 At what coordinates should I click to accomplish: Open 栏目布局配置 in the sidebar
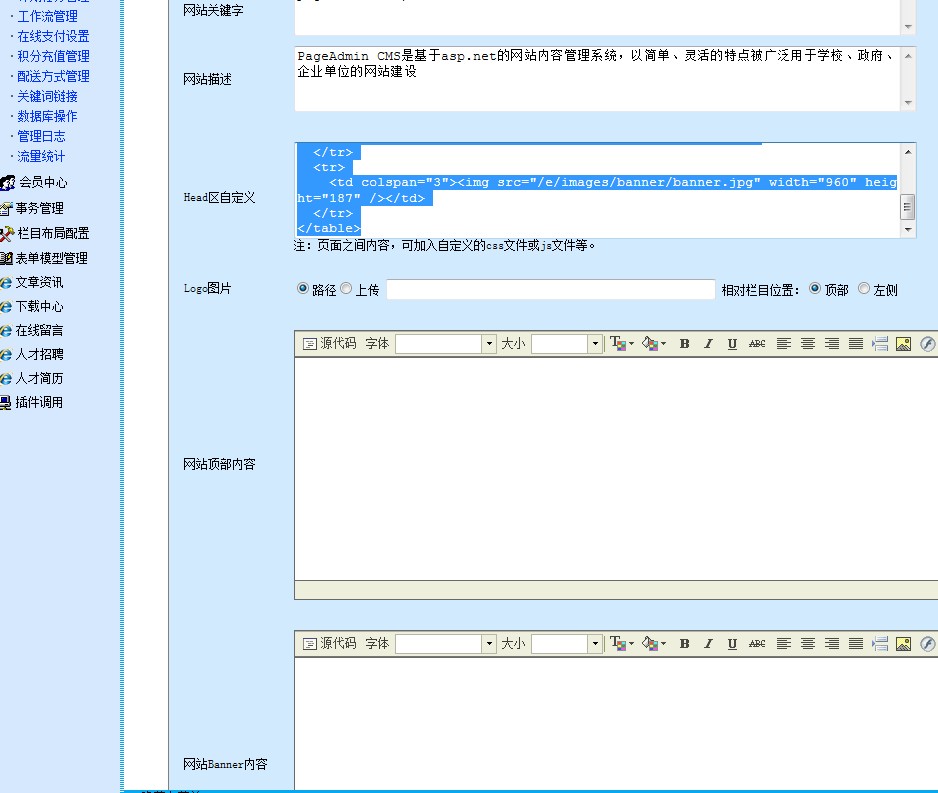coord(53,233)
